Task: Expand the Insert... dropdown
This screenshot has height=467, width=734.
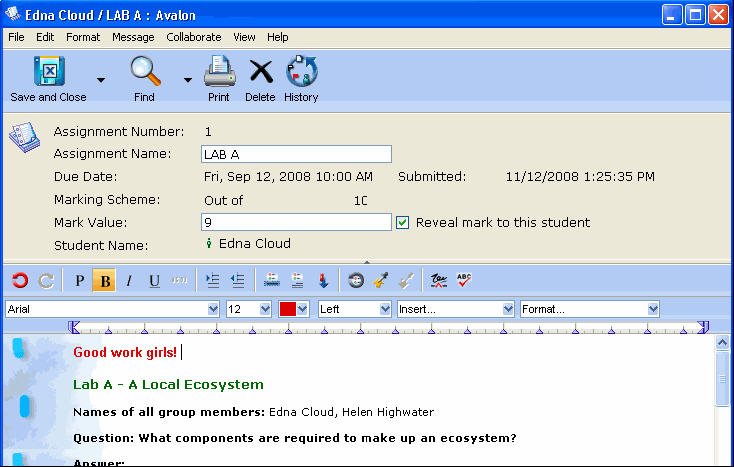Action: point(507,310)
